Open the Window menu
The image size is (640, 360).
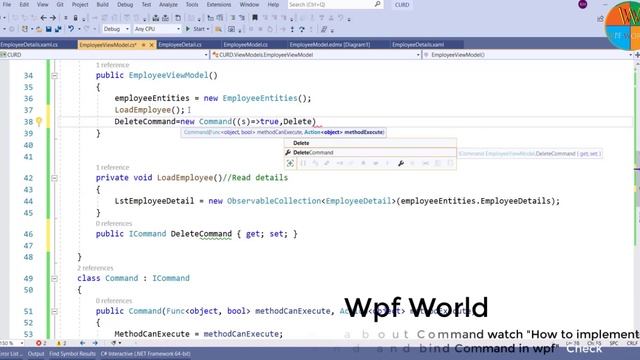pos(249,4)
